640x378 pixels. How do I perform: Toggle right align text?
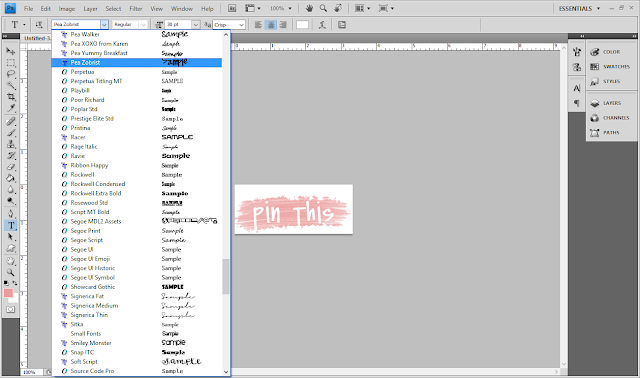pyautogui.click(x=282, y=25)
